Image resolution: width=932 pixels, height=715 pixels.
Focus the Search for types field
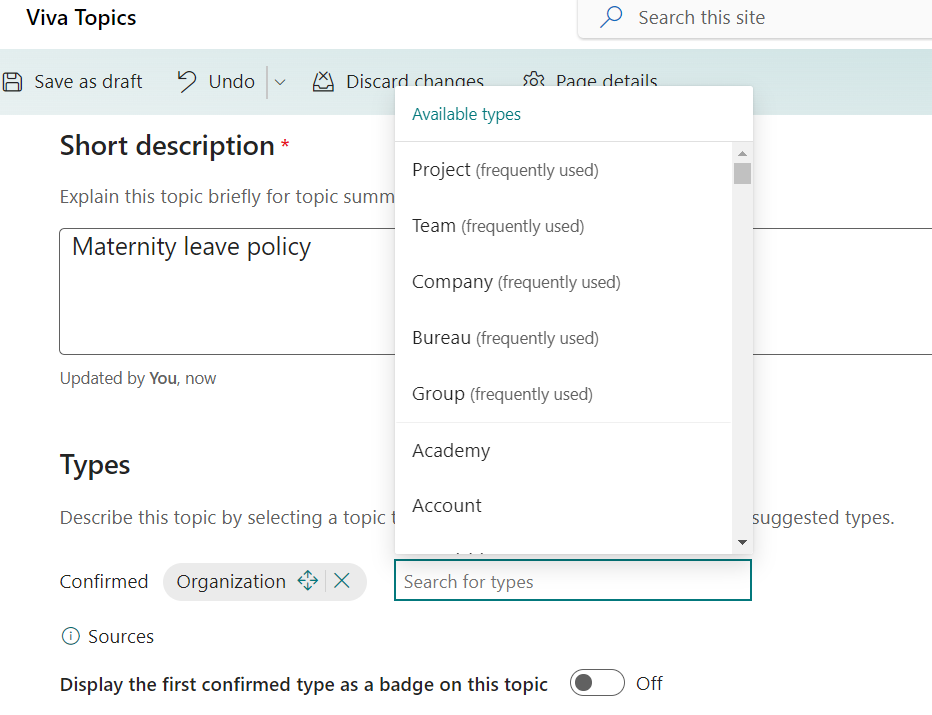(x=573, y=581)
